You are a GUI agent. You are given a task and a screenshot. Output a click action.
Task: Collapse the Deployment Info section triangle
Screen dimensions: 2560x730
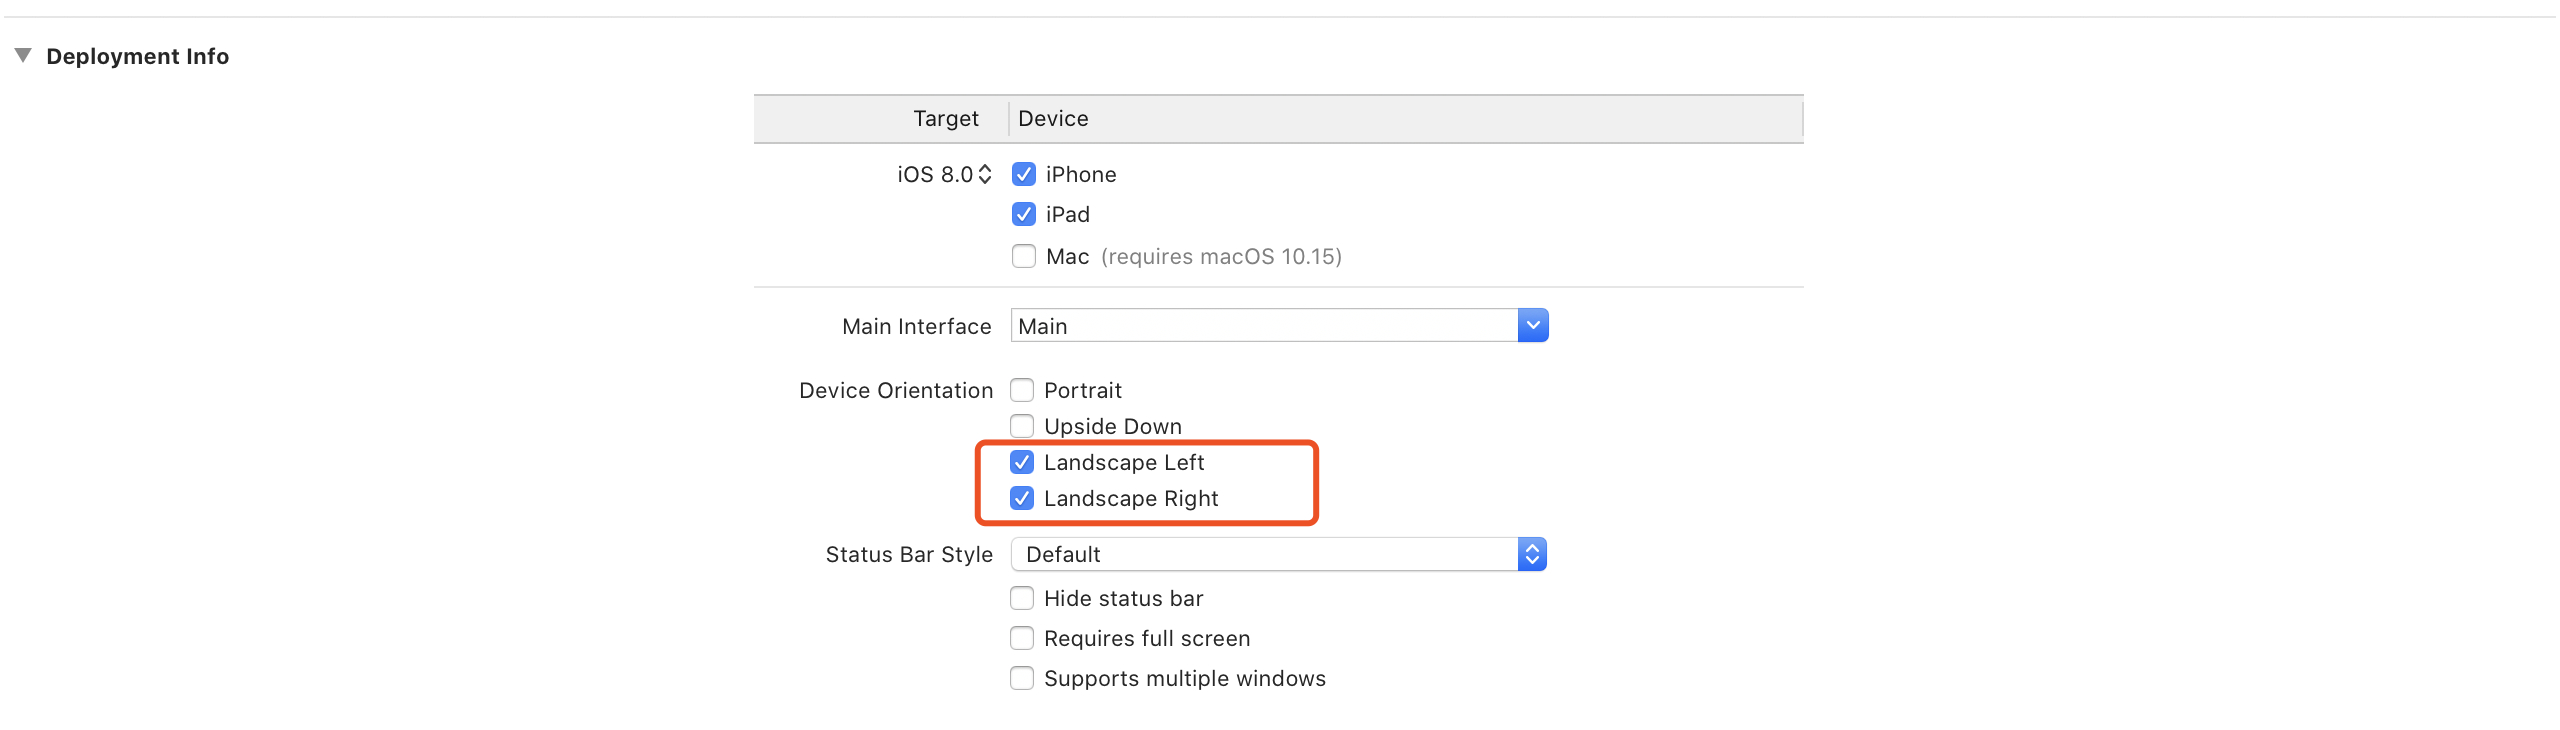click(23, 56)
